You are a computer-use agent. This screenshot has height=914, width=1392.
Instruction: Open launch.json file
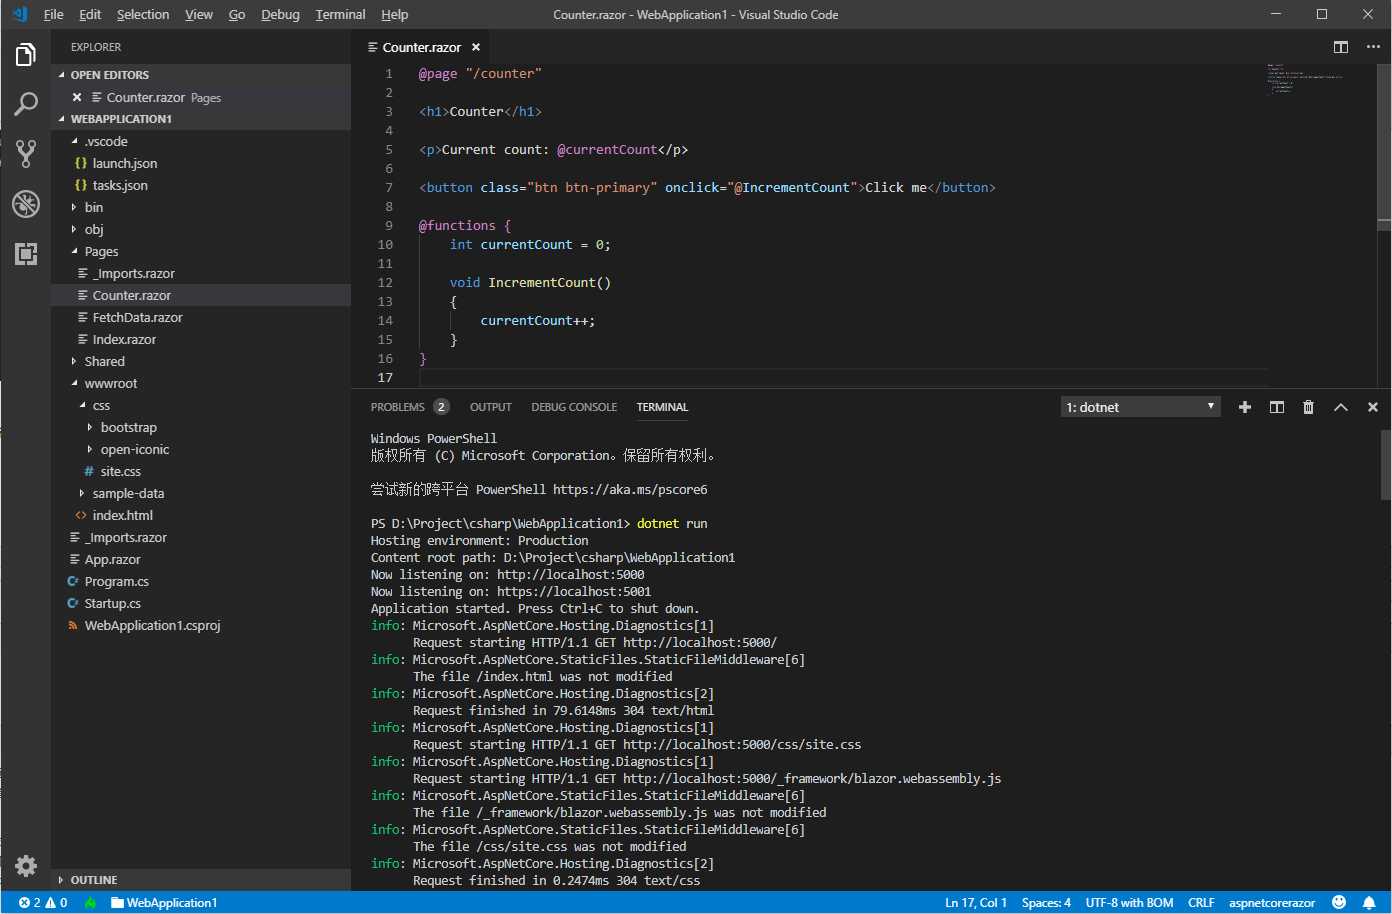click(201, 163)
